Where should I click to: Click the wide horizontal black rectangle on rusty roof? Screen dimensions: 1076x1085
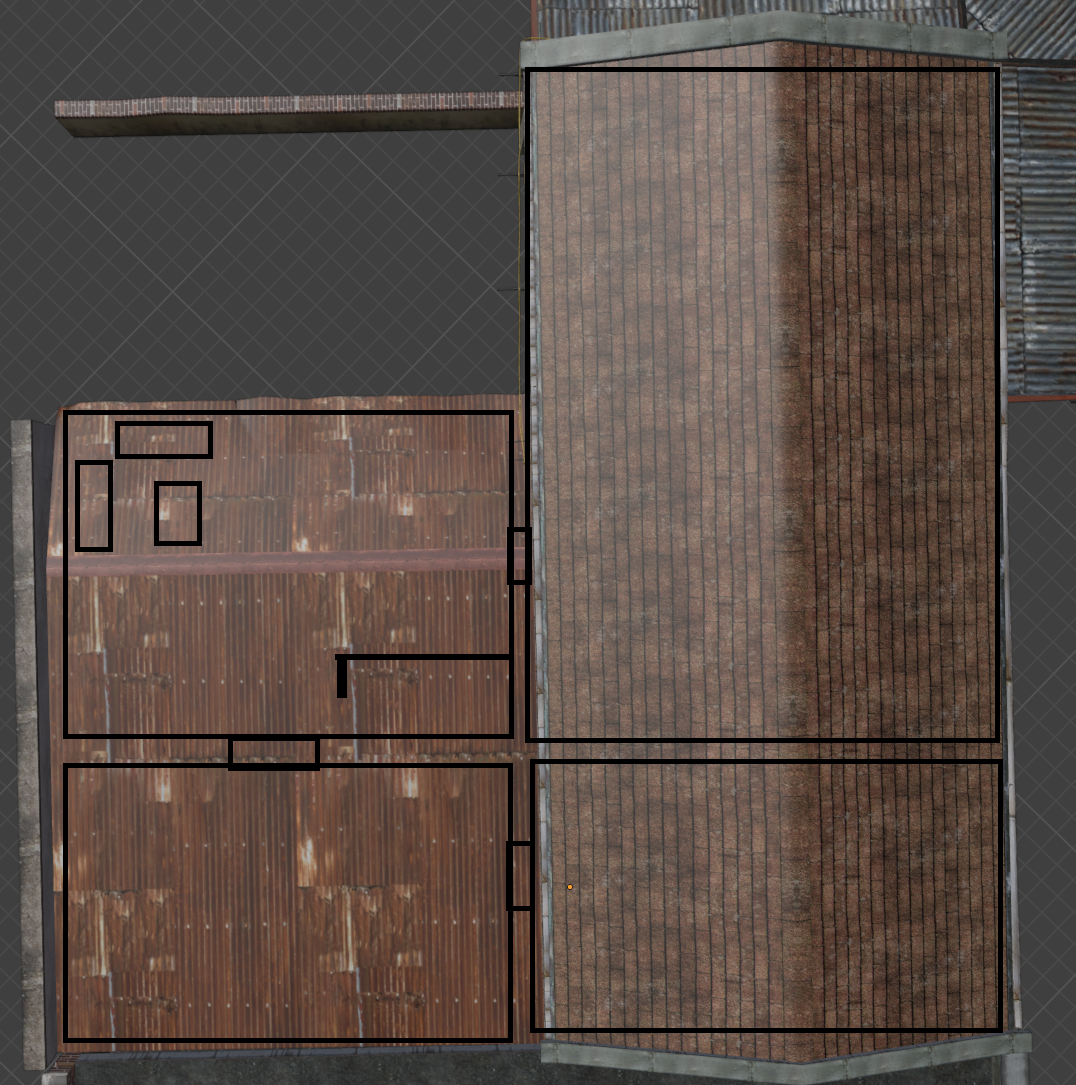click(164, 440)
